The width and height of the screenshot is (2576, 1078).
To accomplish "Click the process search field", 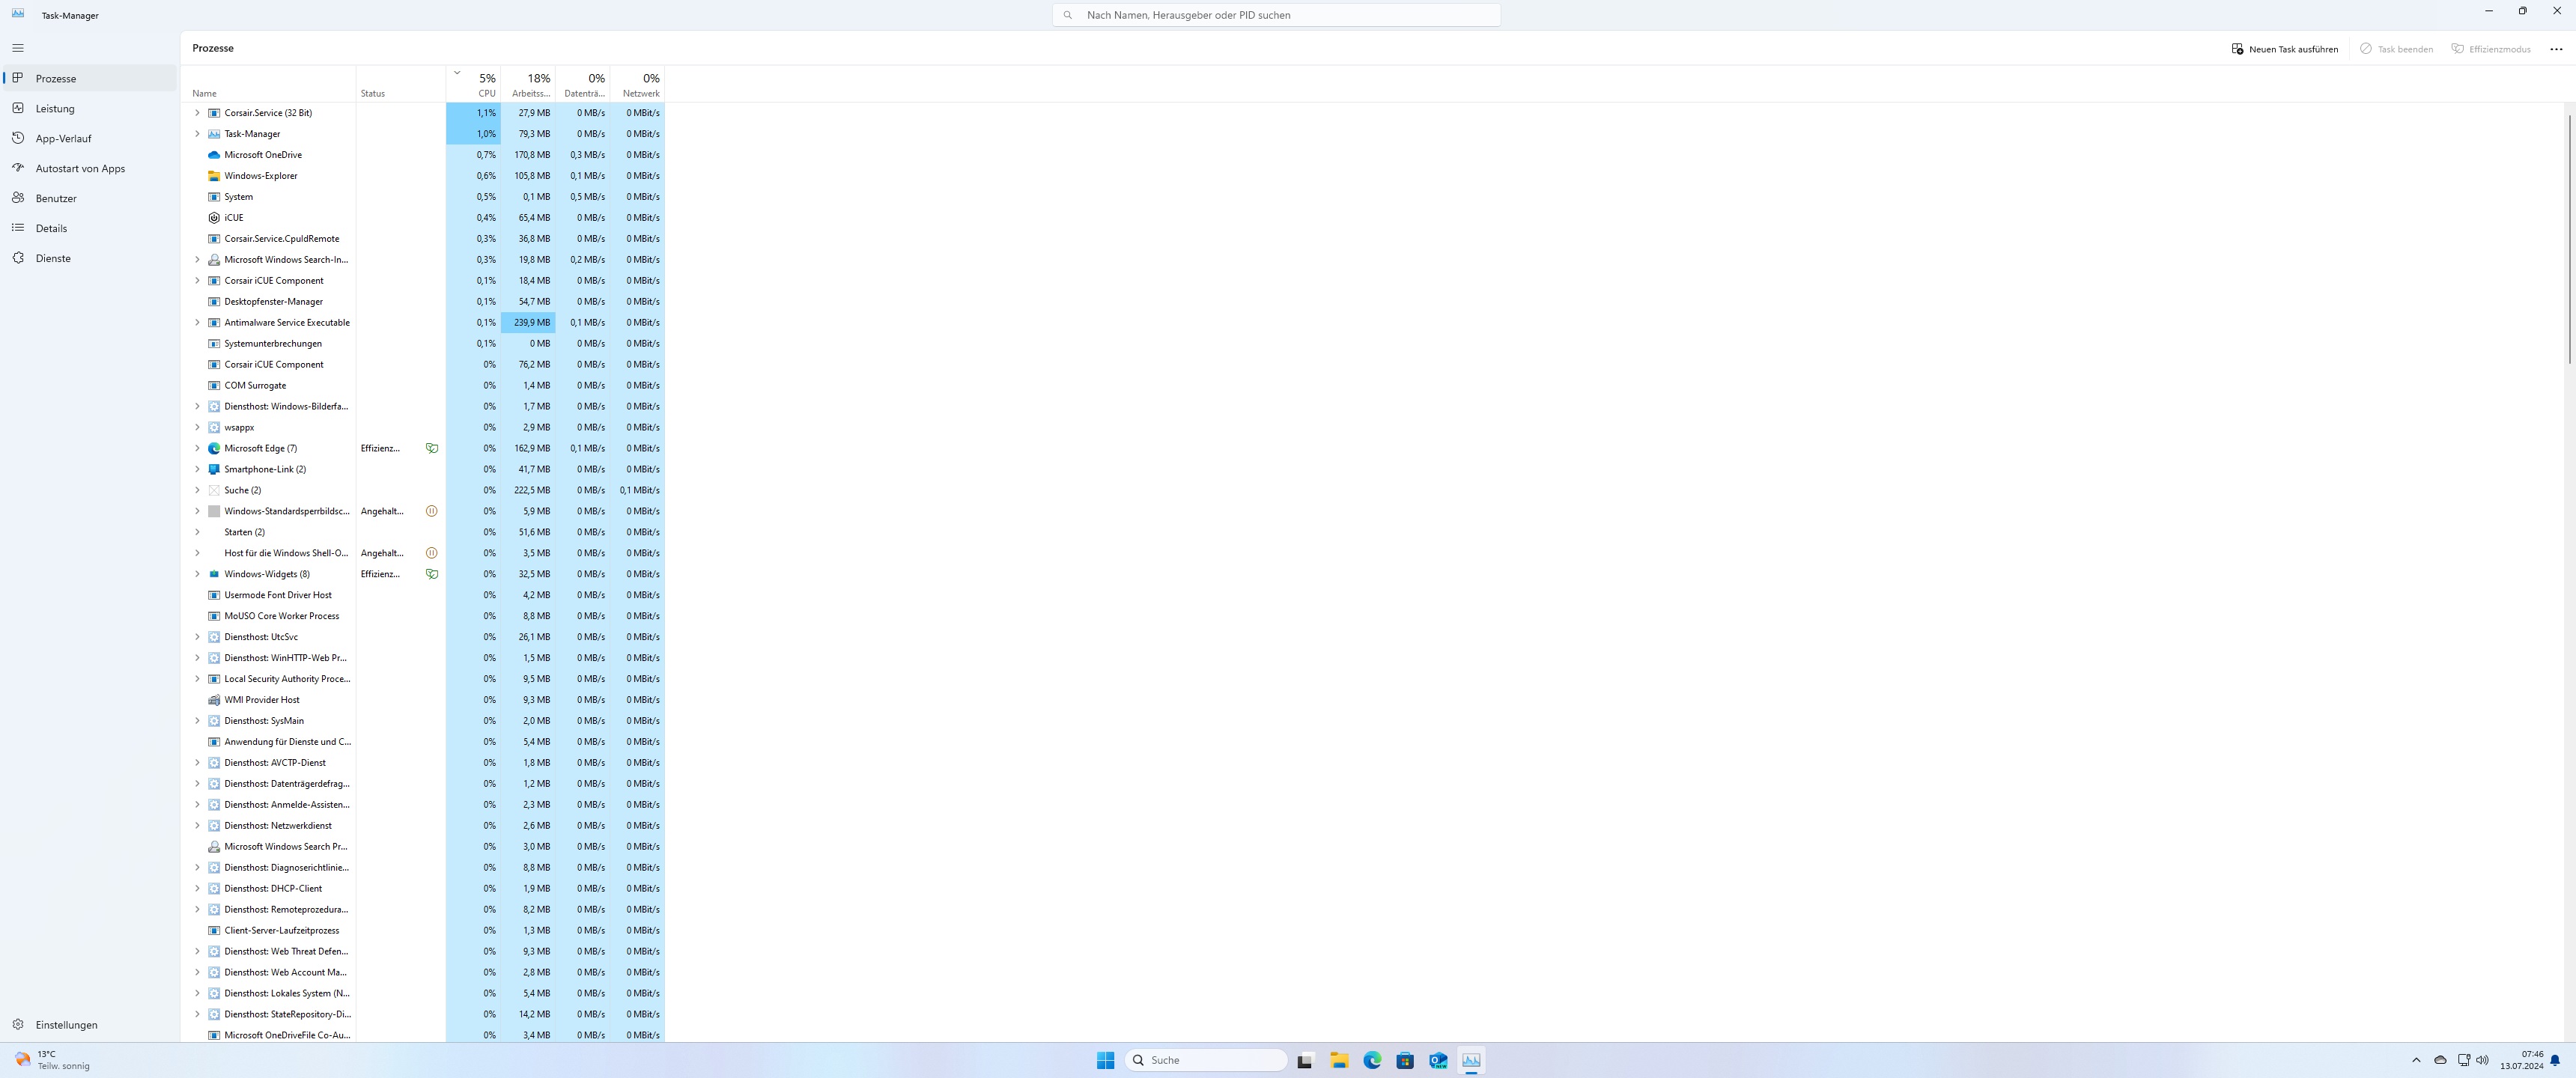I will (1276, 15).
